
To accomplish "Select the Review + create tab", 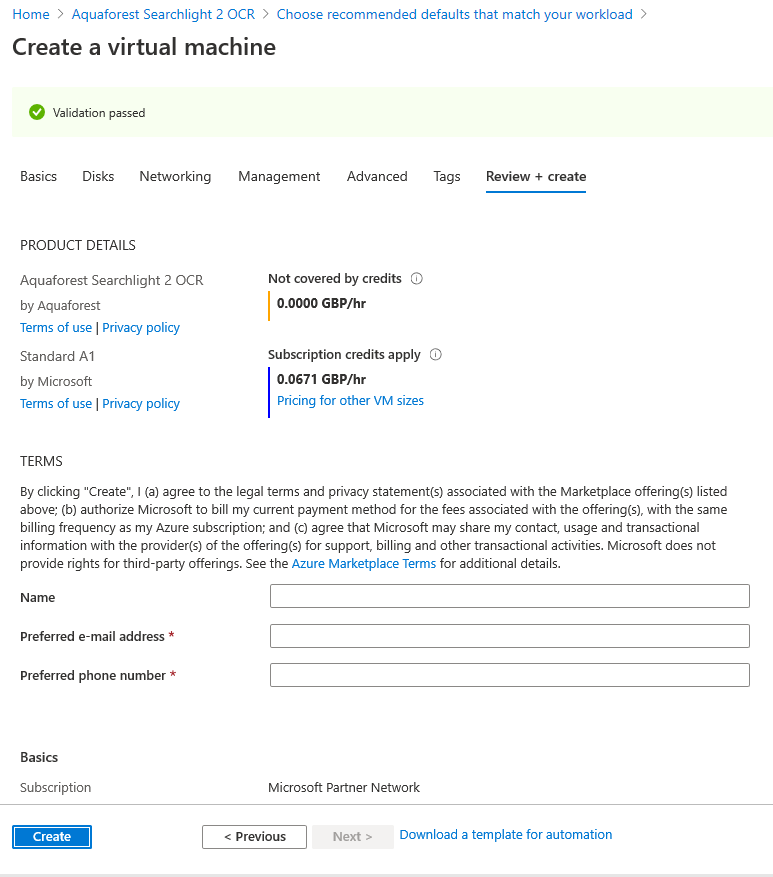I will coord(536,176).
